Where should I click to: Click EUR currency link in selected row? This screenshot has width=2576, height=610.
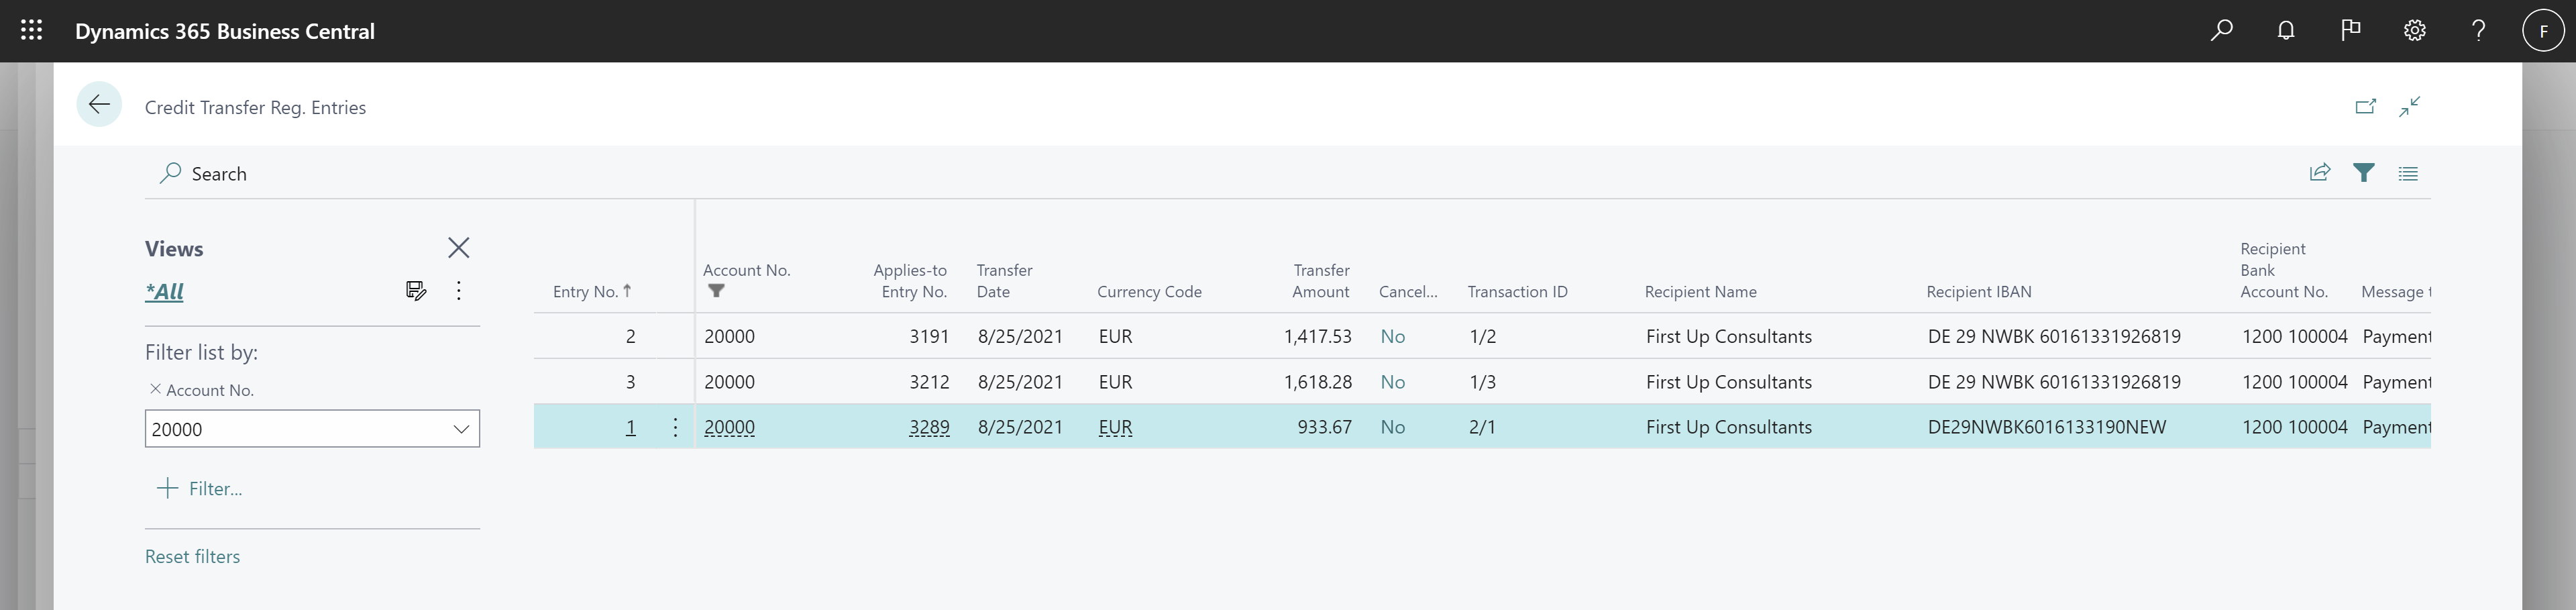1116,427
